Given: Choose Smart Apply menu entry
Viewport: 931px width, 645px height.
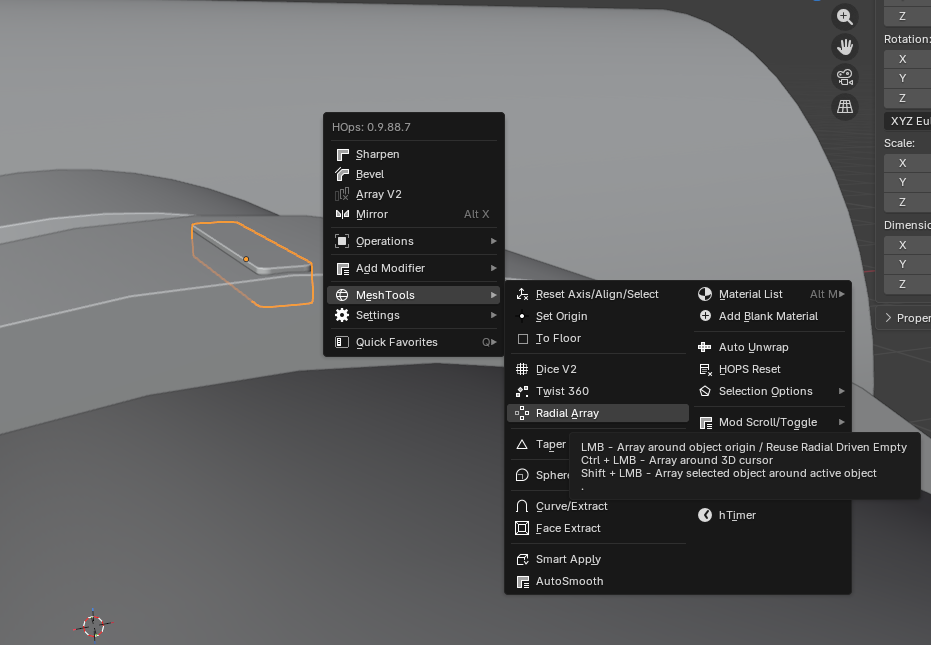Looking at the screenshot, I should coord(598,559).
